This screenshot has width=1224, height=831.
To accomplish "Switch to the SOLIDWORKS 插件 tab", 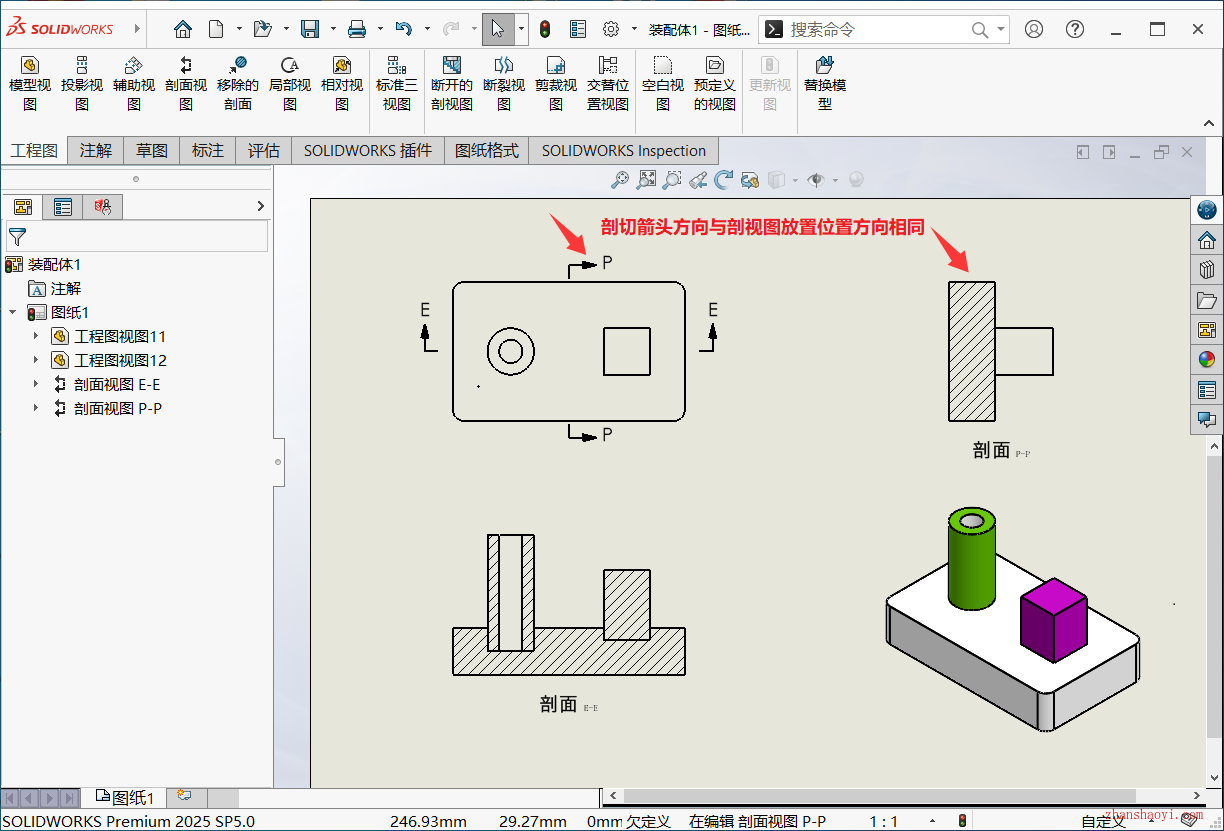I will 368,151.
